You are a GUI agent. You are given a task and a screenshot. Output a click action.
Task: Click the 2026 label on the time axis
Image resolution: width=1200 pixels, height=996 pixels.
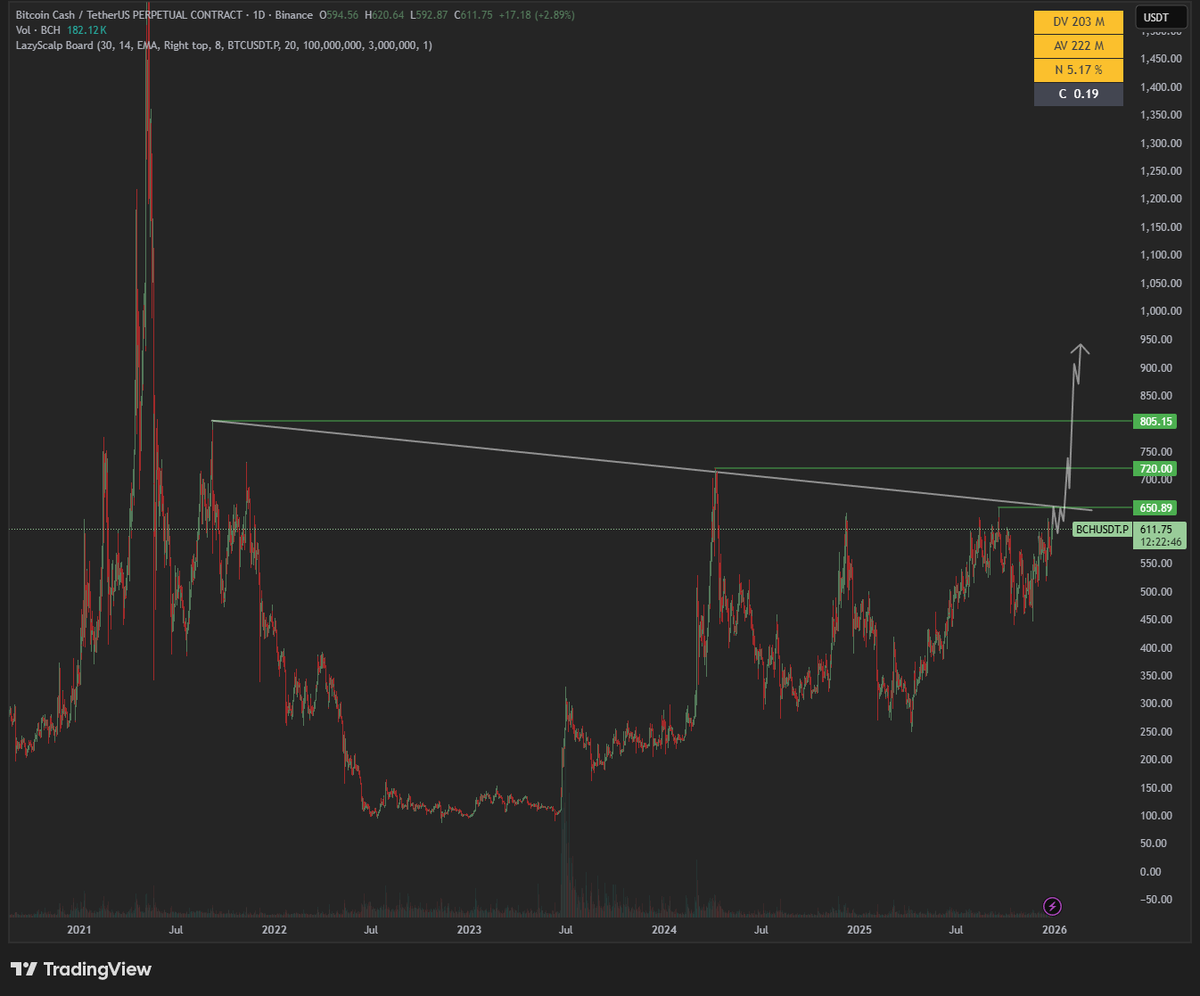(1054, 930)
